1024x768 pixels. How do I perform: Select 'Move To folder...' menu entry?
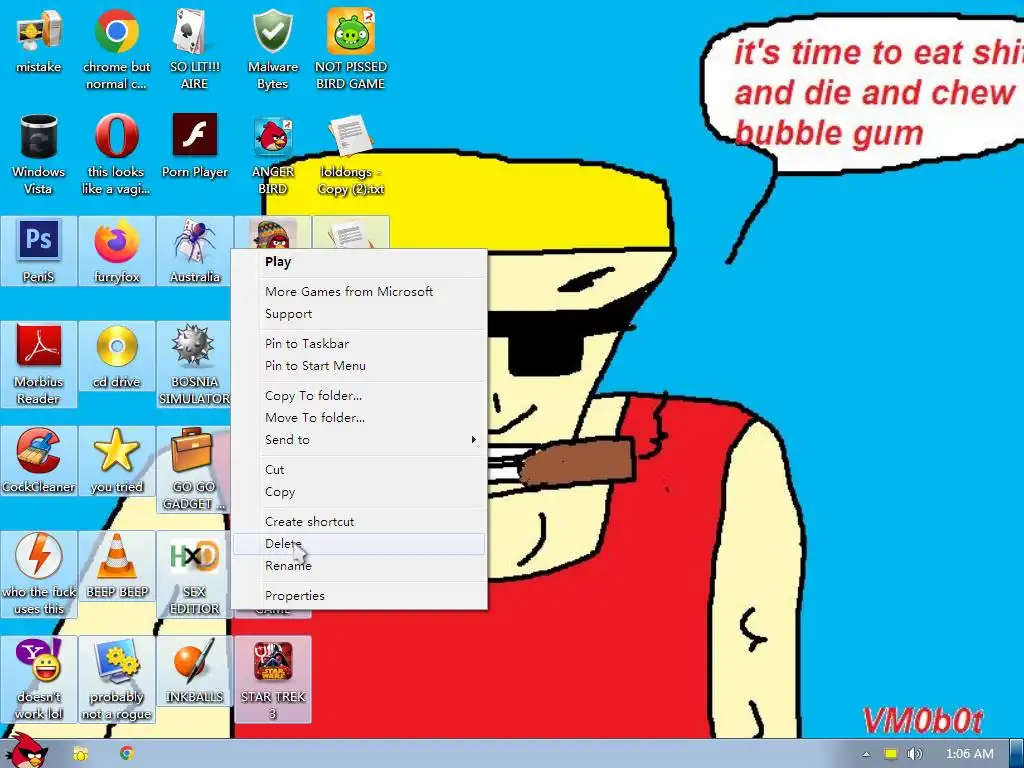click(359, 417)
